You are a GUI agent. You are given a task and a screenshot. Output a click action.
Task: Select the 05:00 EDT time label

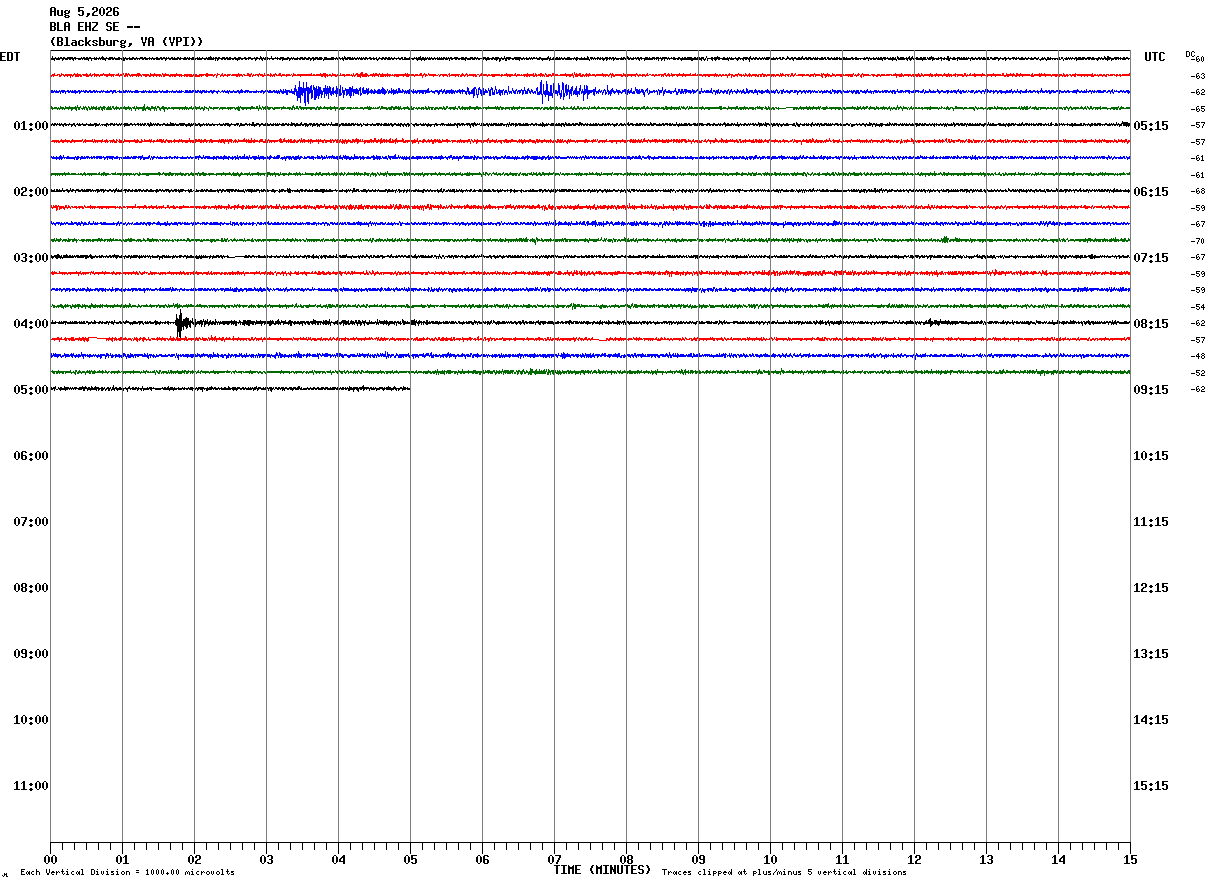31,390
